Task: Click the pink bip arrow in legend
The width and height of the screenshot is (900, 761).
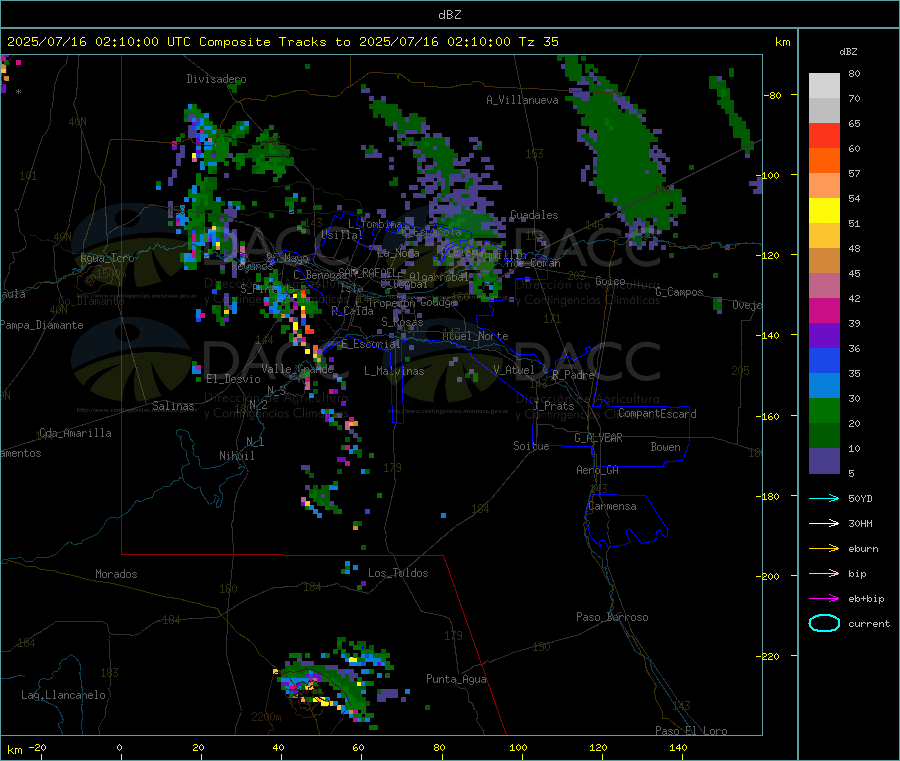Action: tap(824, 573)
